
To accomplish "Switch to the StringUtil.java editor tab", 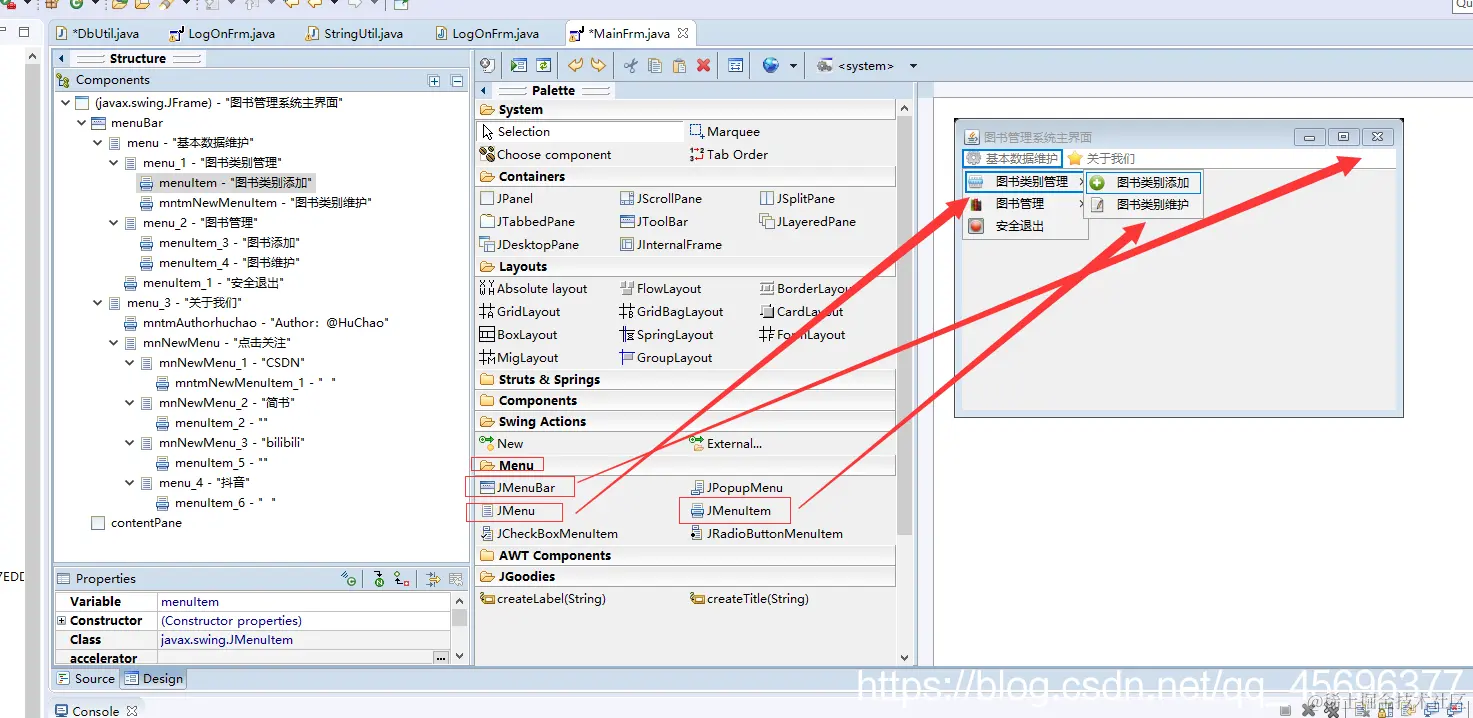I will [355, 34].
